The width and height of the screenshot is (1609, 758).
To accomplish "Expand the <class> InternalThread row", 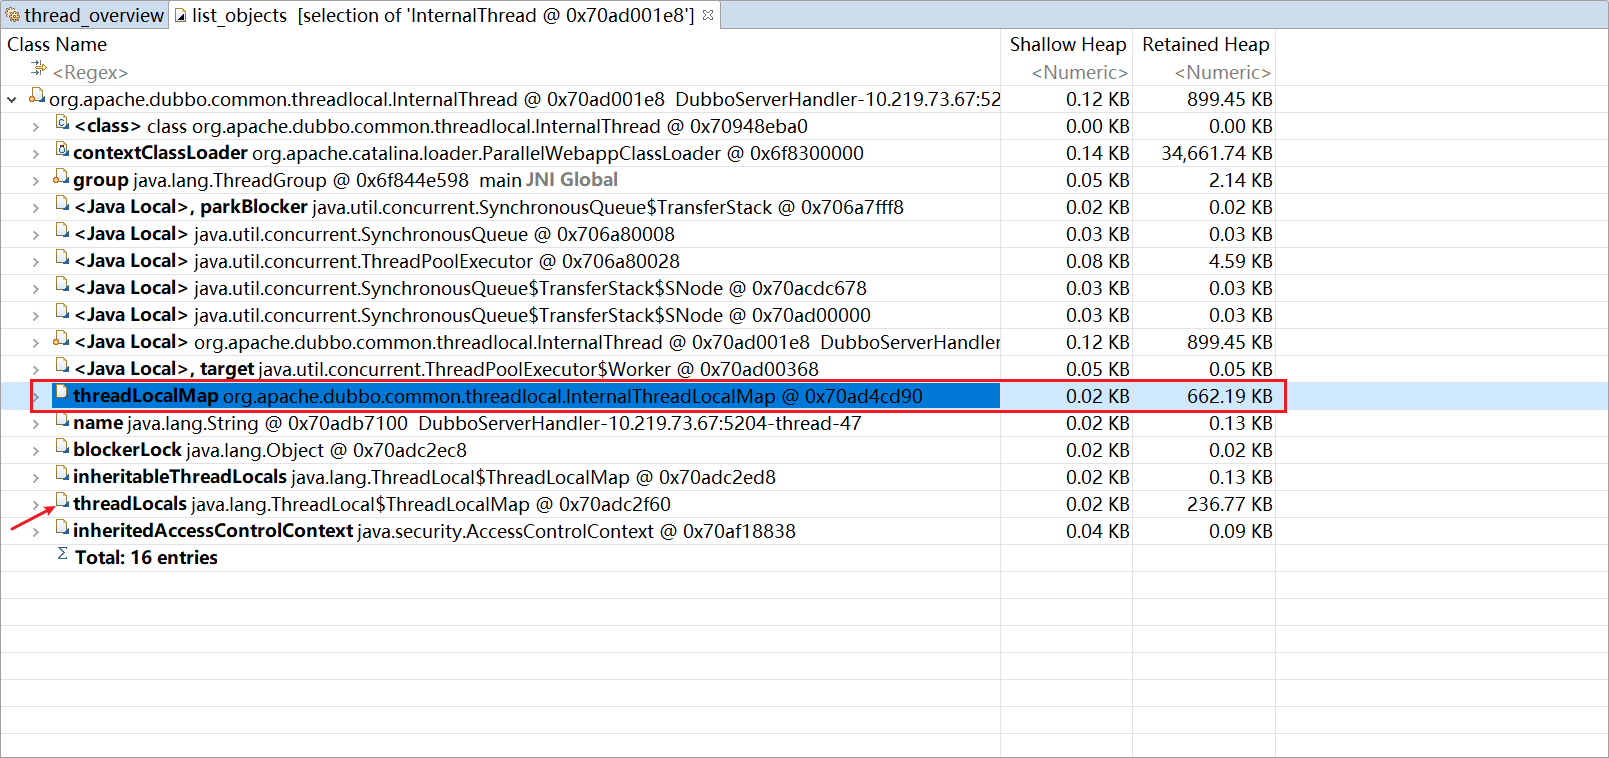I will [x=36, y=126].
